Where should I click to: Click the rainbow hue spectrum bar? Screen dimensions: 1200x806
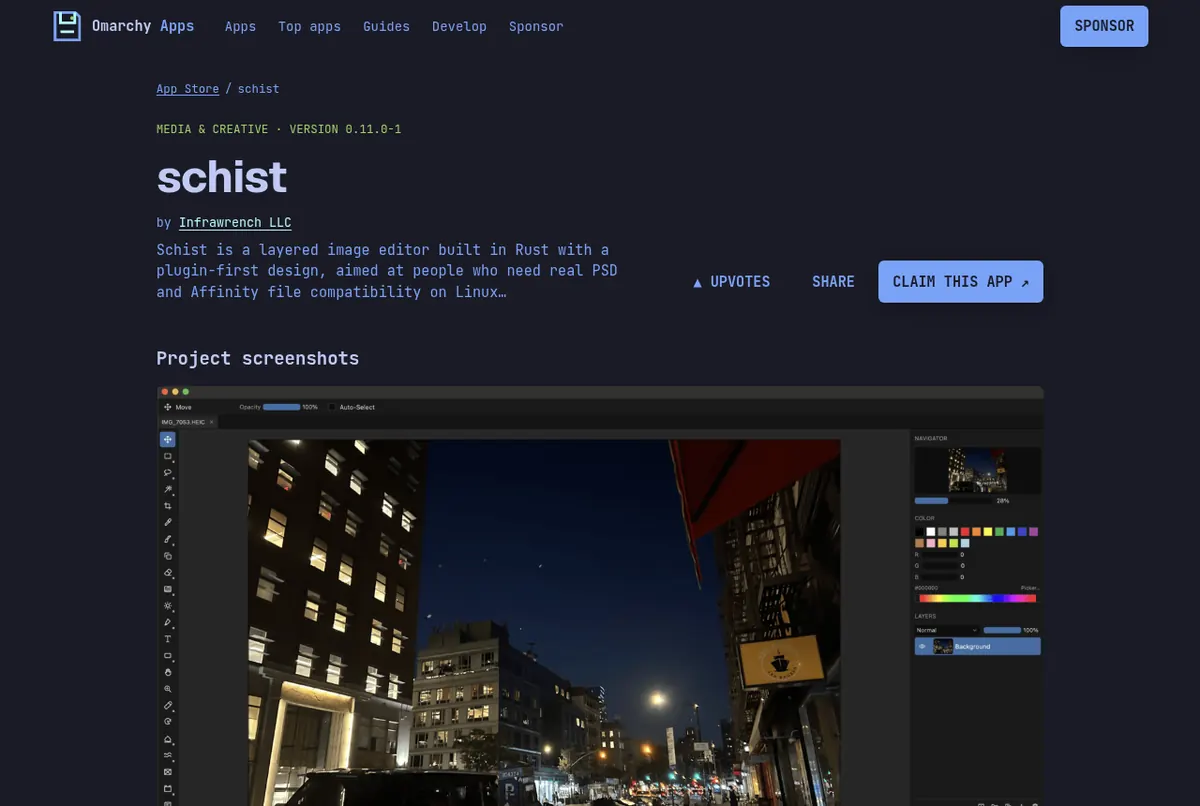tap(978, 598)
